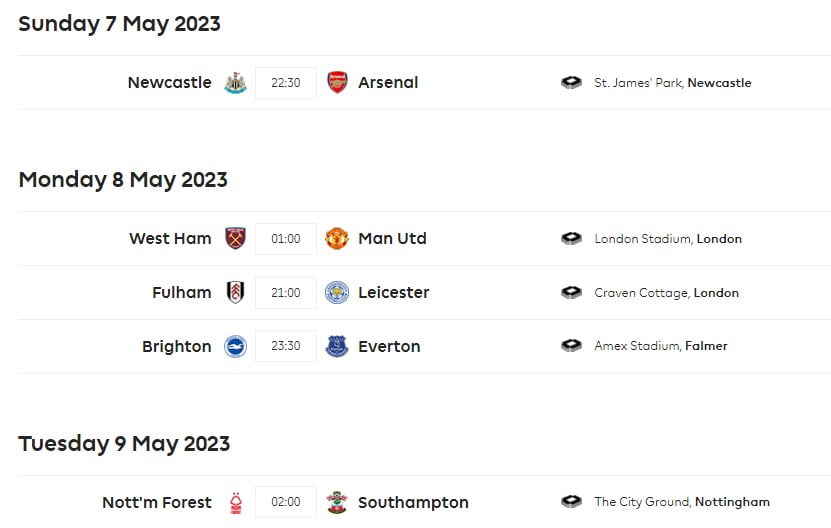Select the 23:30 Brighton vs Everton time
Image resolution: width=831 pixels, height=528 pixels.
point(286,347)
